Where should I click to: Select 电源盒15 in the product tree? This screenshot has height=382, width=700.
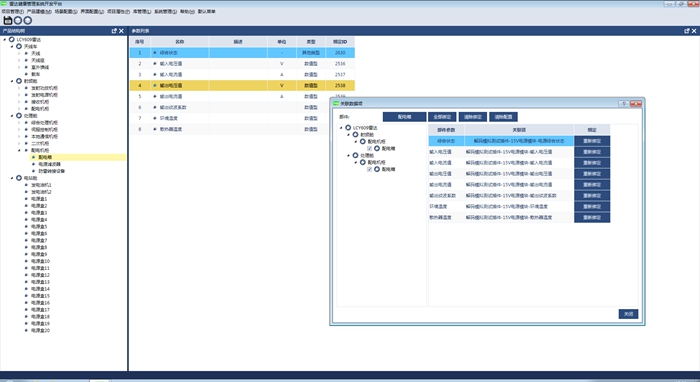pyautogui.click(x=40, y=296)
